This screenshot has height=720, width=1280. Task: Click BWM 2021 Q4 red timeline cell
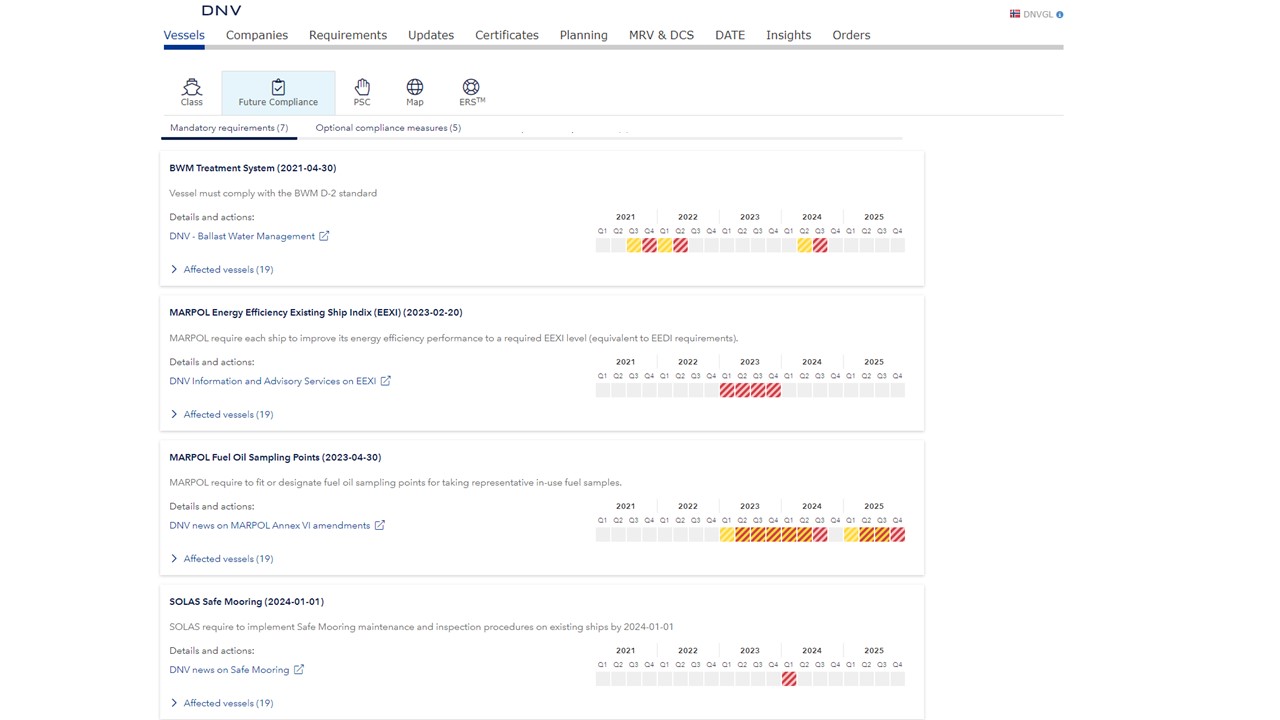point(649,246)
